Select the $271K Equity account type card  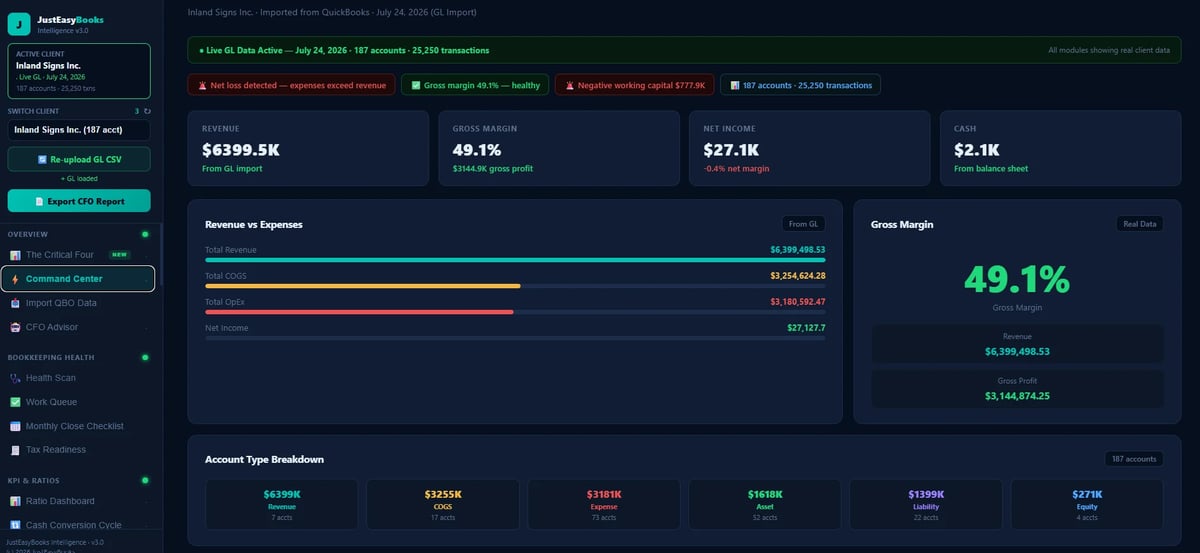[1087, 504]
